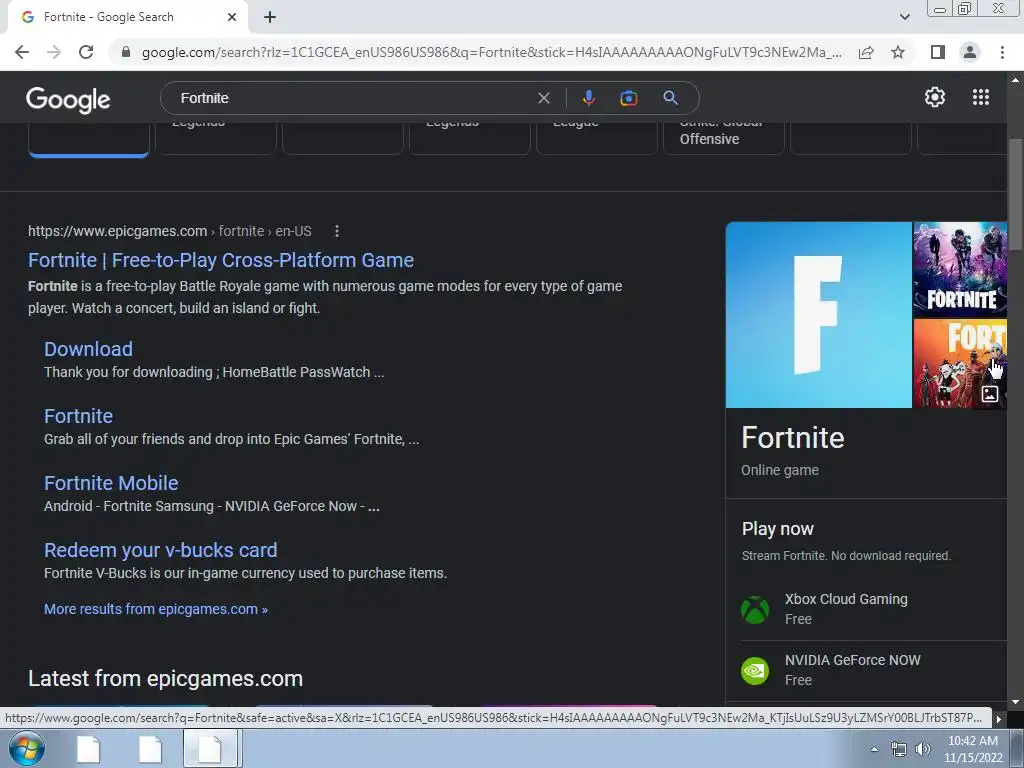1024x768 pixels.
Task: Go back to the previous page
Action: 22,52
